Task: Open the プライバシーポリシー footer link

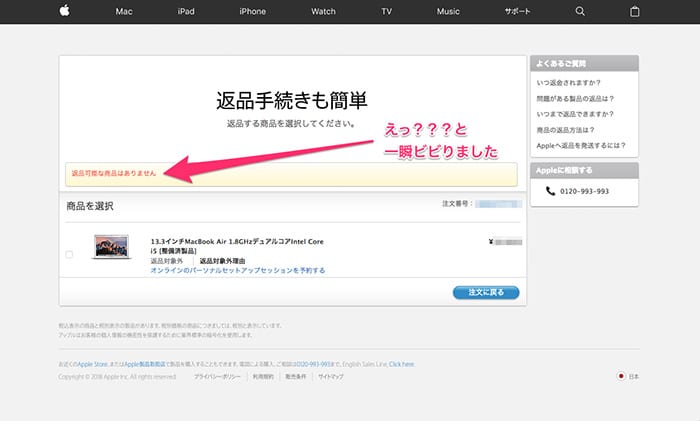Action: (x=217, y=377)
